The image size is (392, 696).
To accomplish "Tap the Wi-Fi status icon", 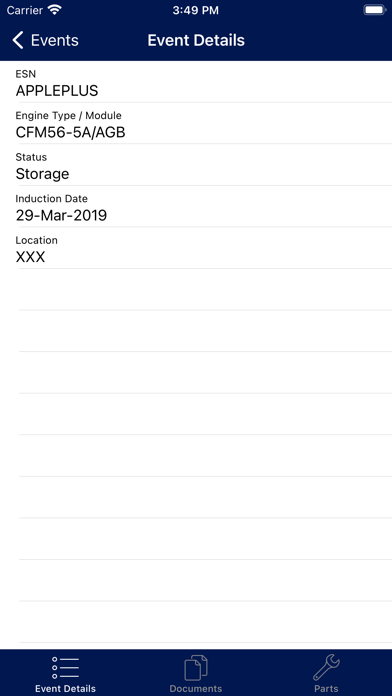I will click(55, 10).
